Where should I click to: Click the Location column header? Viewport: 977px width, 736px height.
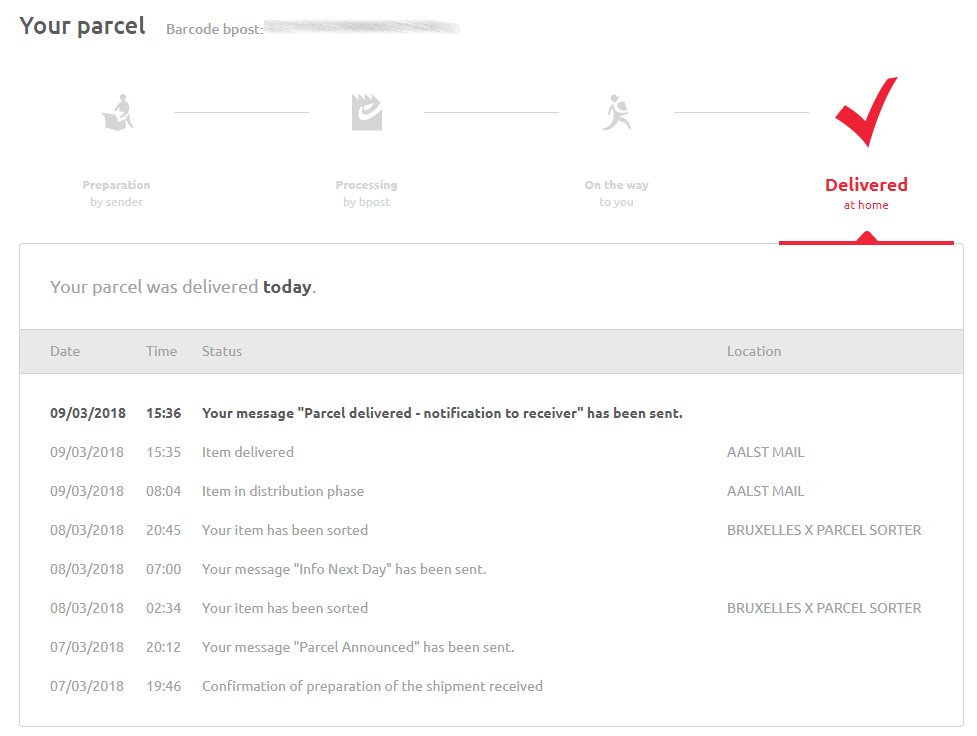(754, 351)
